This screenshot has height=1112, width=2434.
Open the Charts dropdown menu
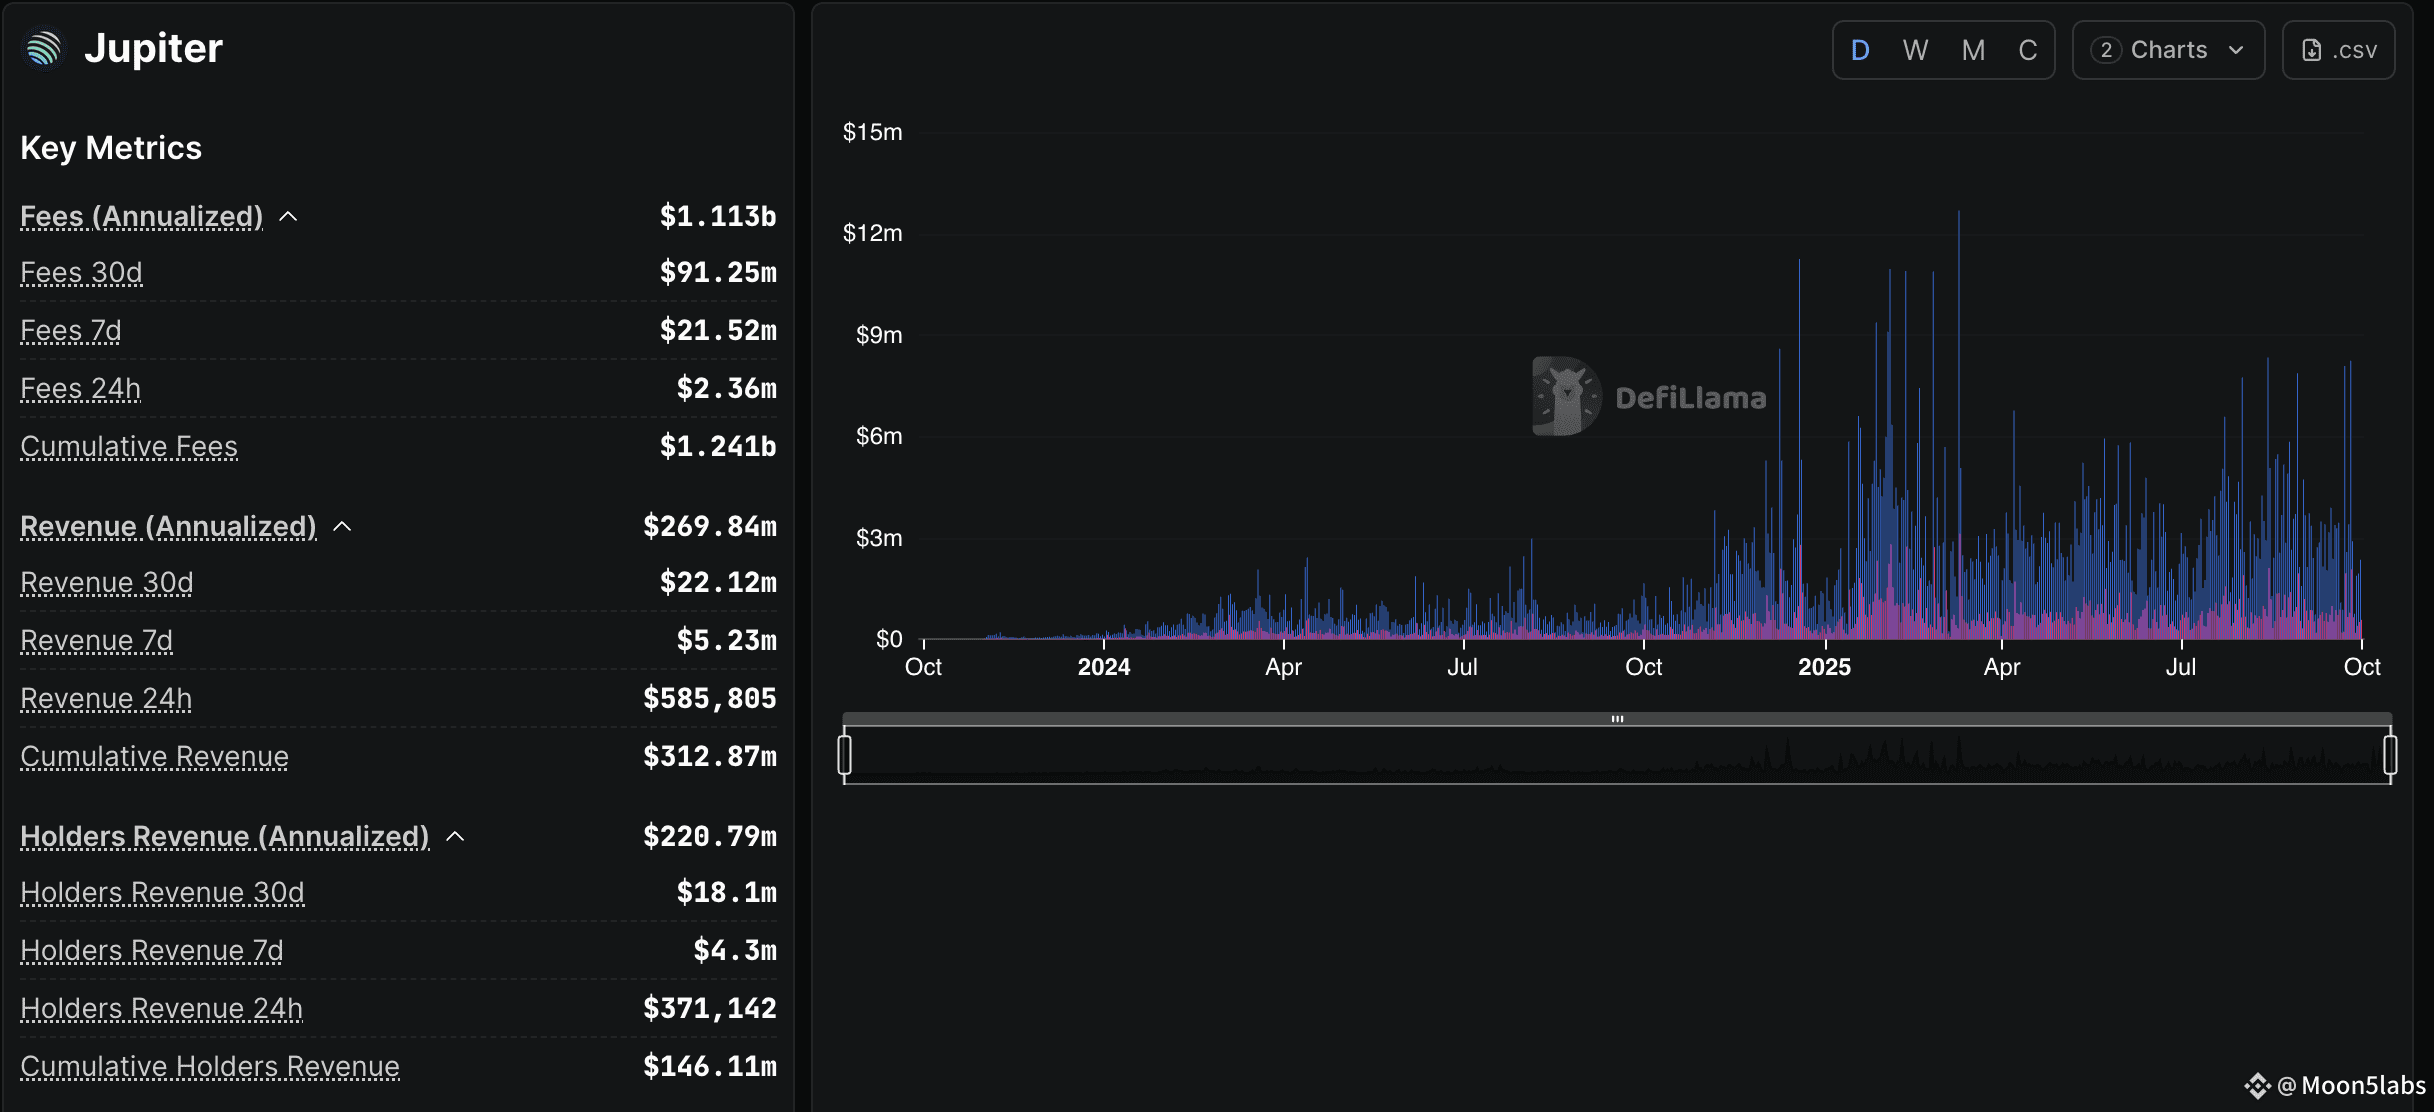2168,50
